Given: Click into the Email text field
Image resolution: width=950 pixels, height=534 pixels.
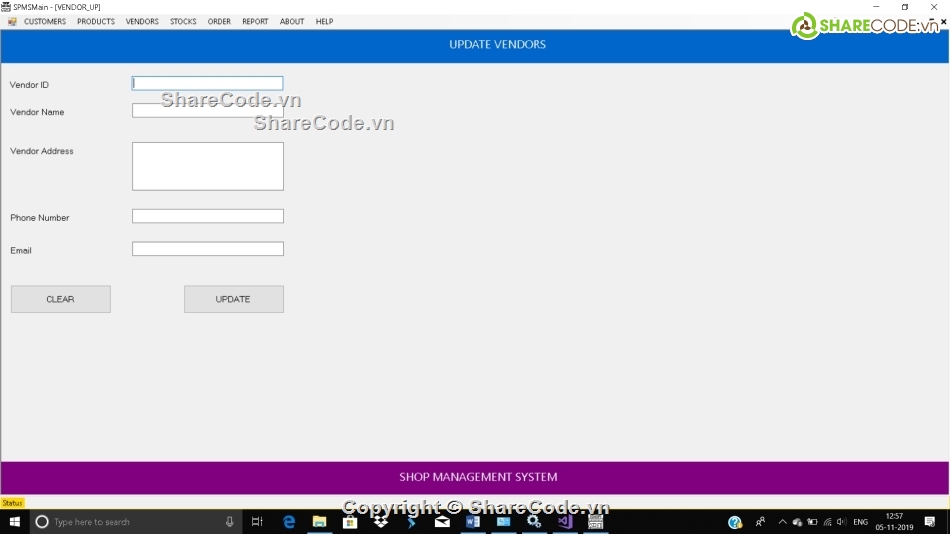Looking at the screenshot, I should (208, 249).
